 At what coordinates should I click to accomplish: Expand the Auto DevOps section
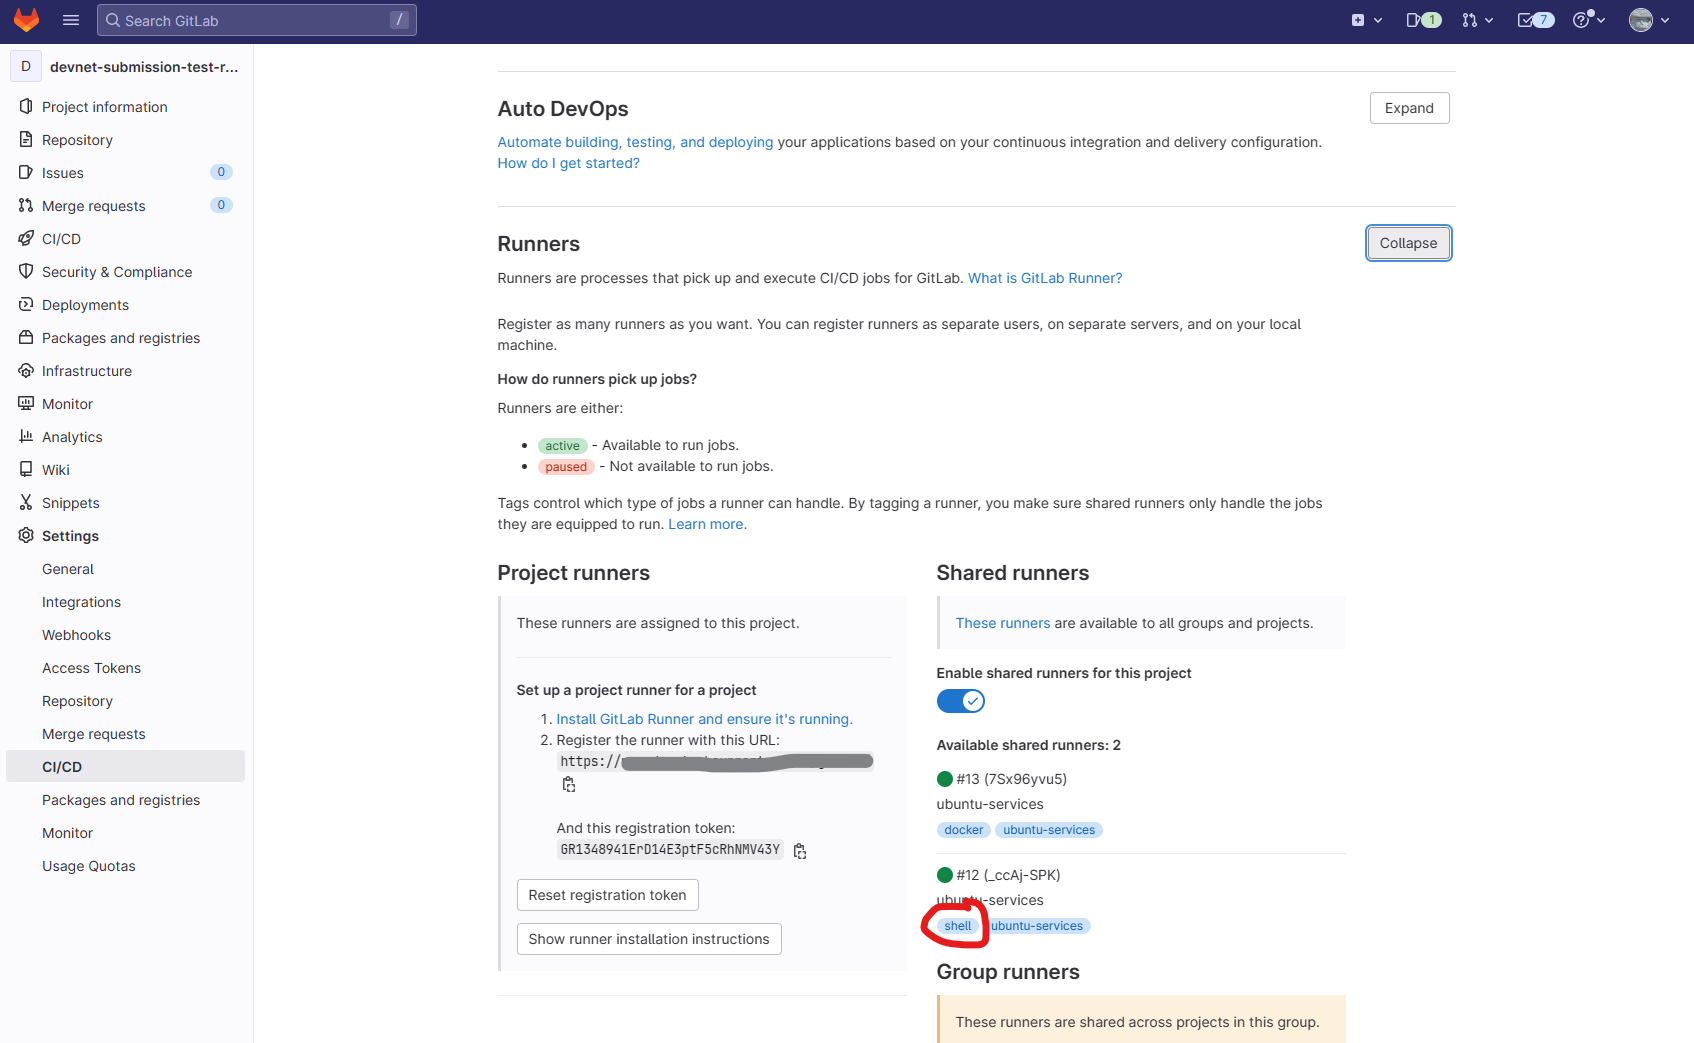pyautogui.click(x=1409, y=108)
